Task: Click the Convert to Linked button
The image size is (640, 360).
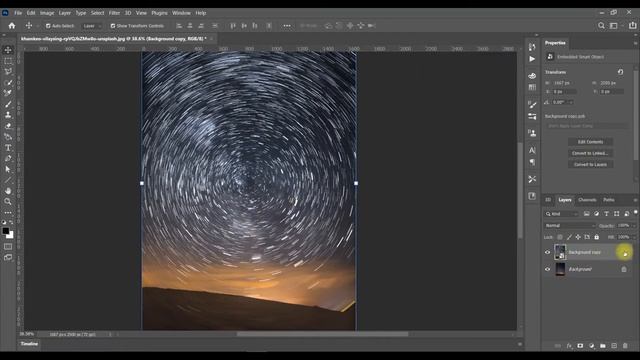Action: 590,153
